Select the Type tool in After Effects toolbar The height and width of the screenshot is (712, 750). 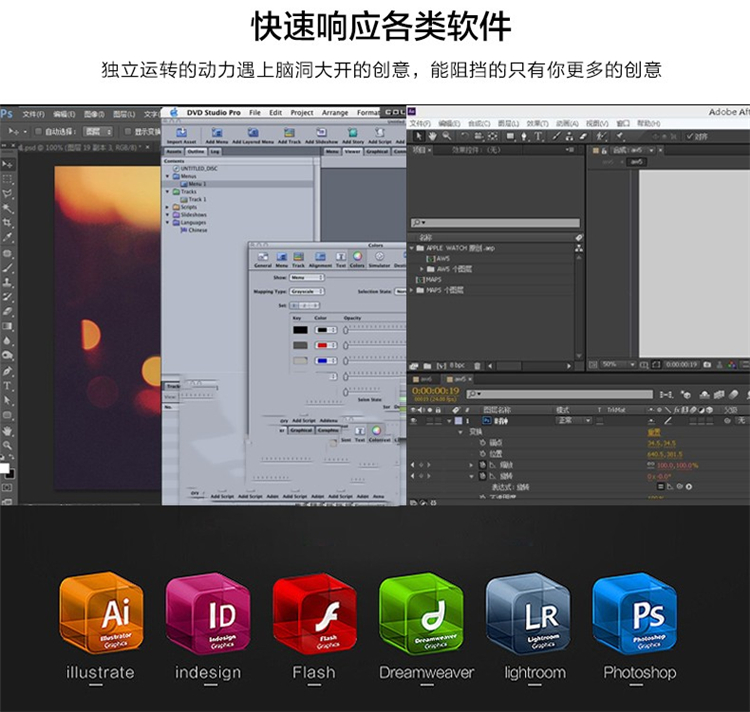tap(537, 136)
